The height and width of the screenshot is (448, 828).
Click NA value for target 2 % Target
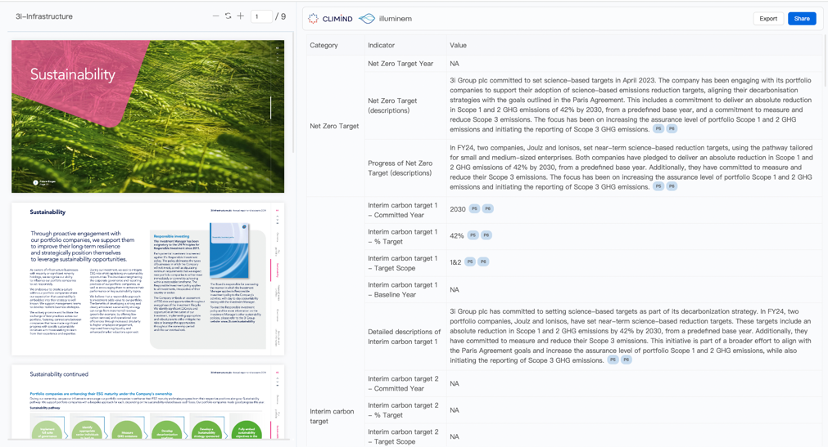tap(454, 410)
